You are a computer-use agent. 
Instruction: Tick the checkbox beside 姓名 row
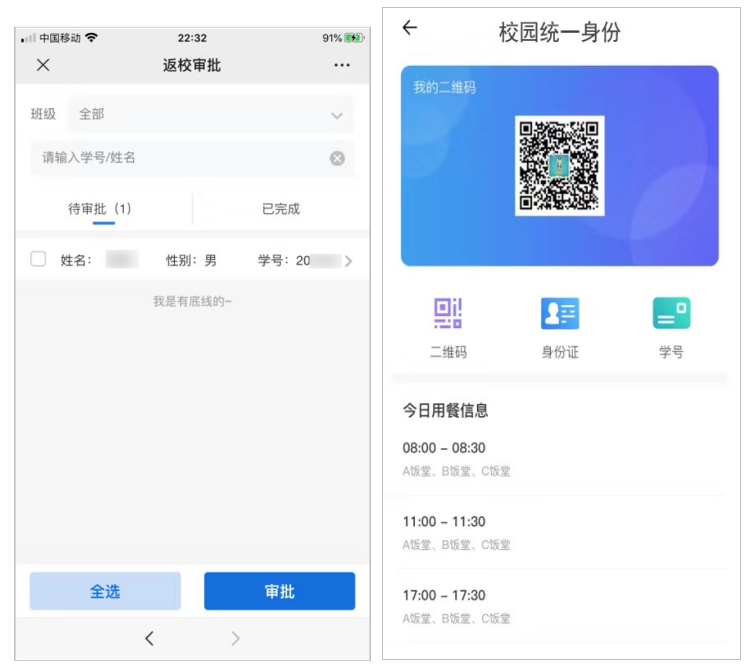(38, 259)
